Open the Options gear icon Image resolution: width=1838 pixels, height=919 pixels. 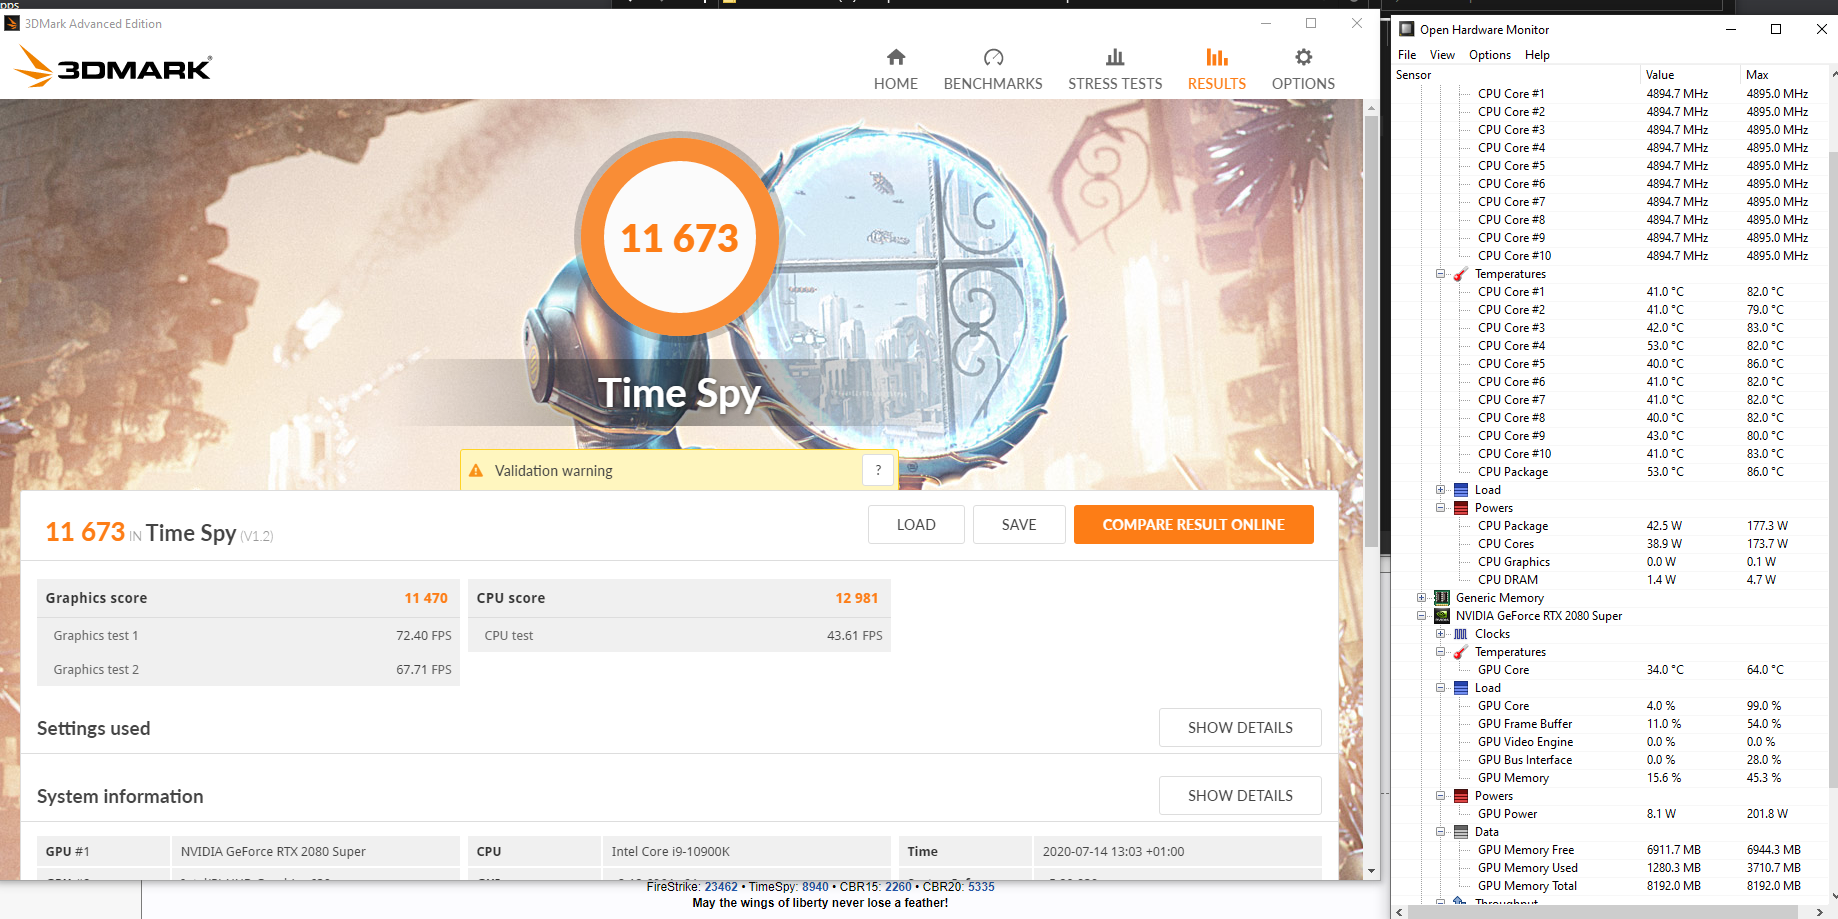click(x=1303, y=57)
